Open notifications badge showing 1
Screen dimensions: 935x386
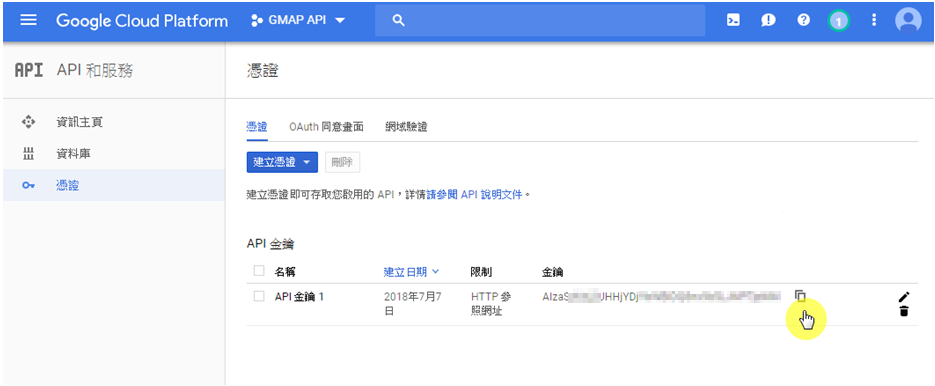tap(838, 21)
